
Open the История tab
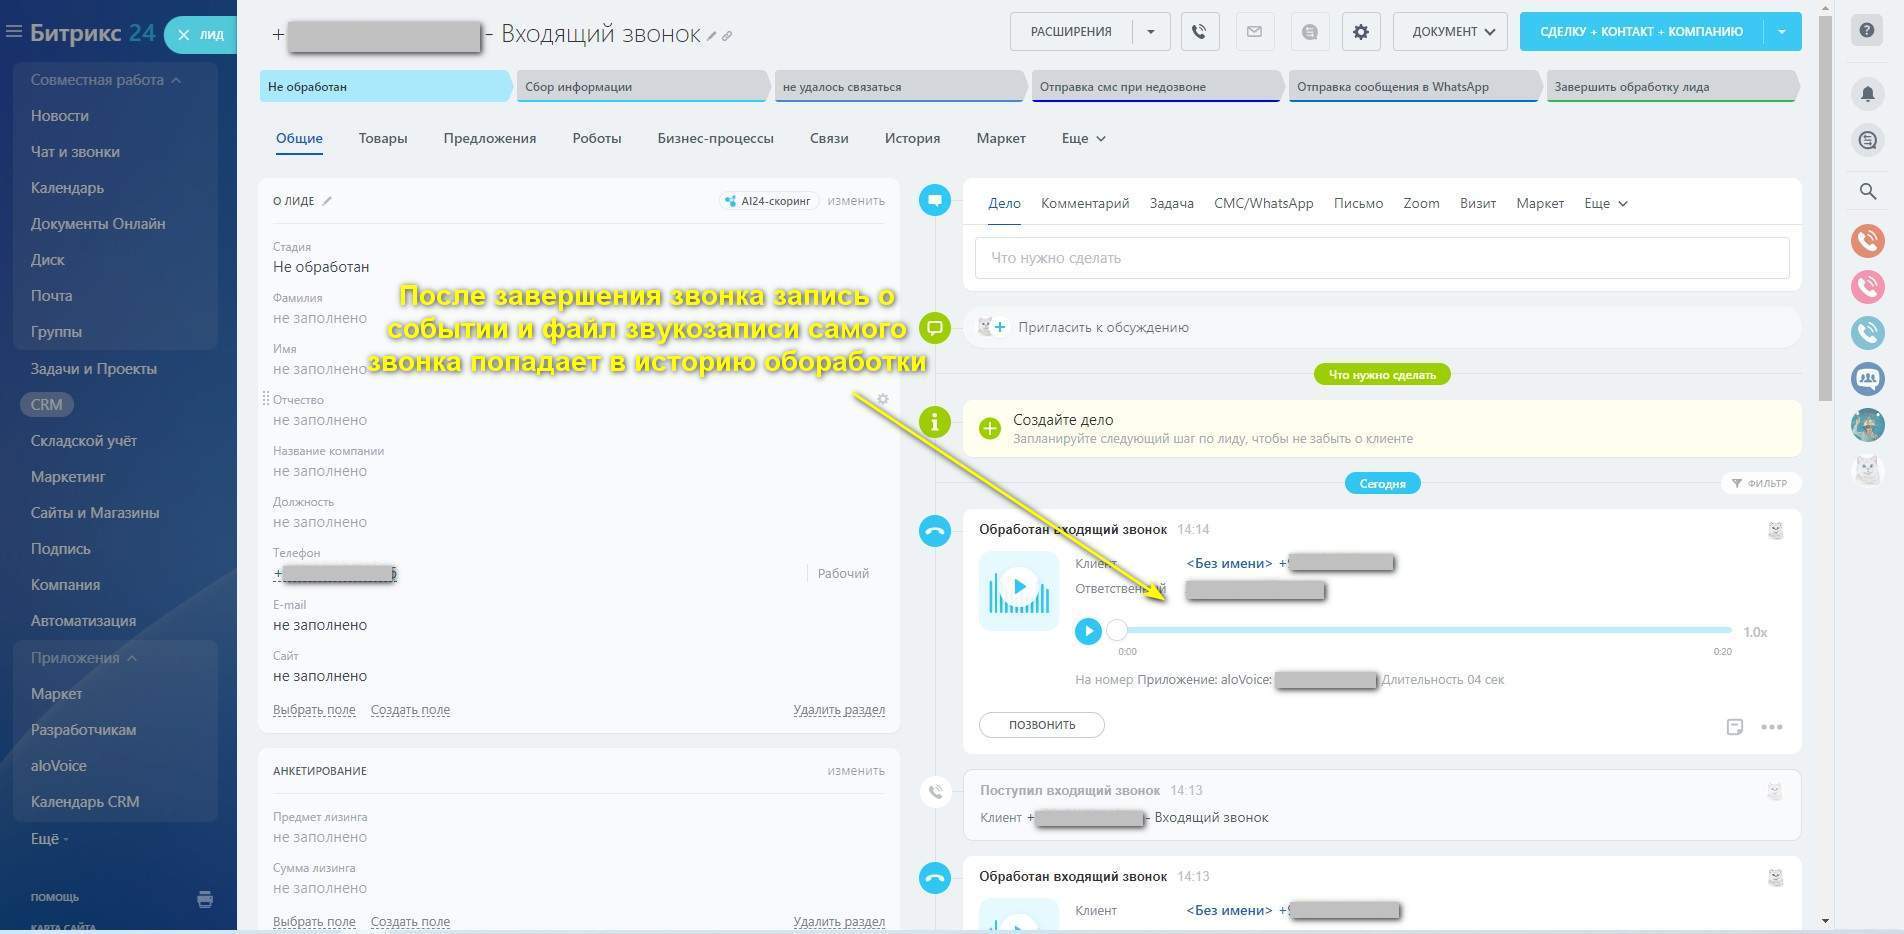coord(912,139)
